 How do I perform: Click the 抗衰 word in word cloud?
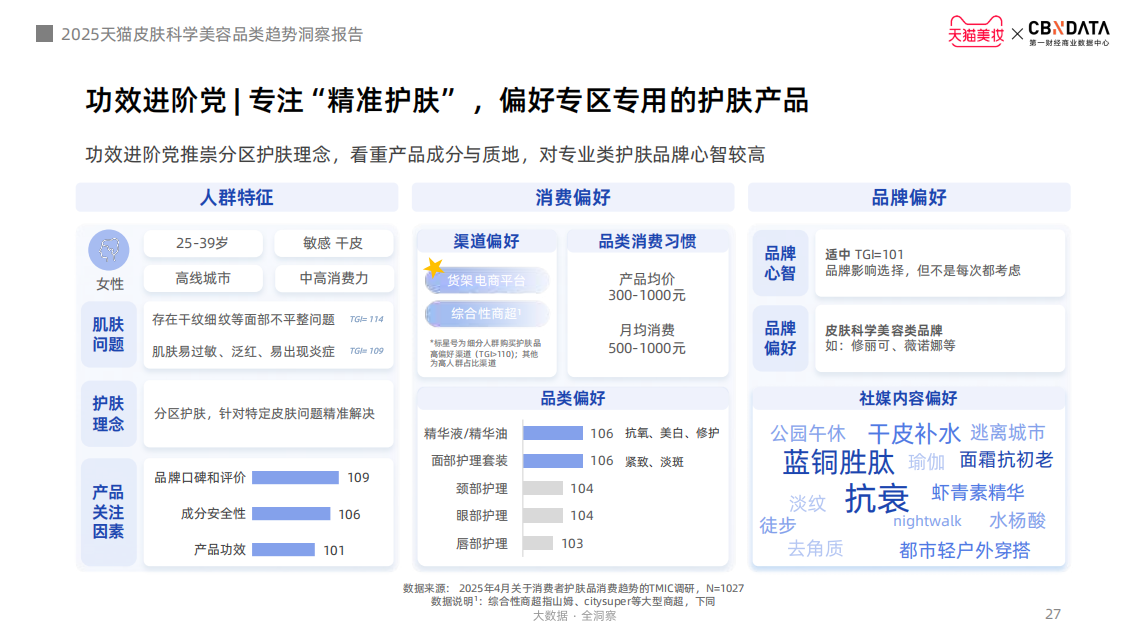(876, 497)
